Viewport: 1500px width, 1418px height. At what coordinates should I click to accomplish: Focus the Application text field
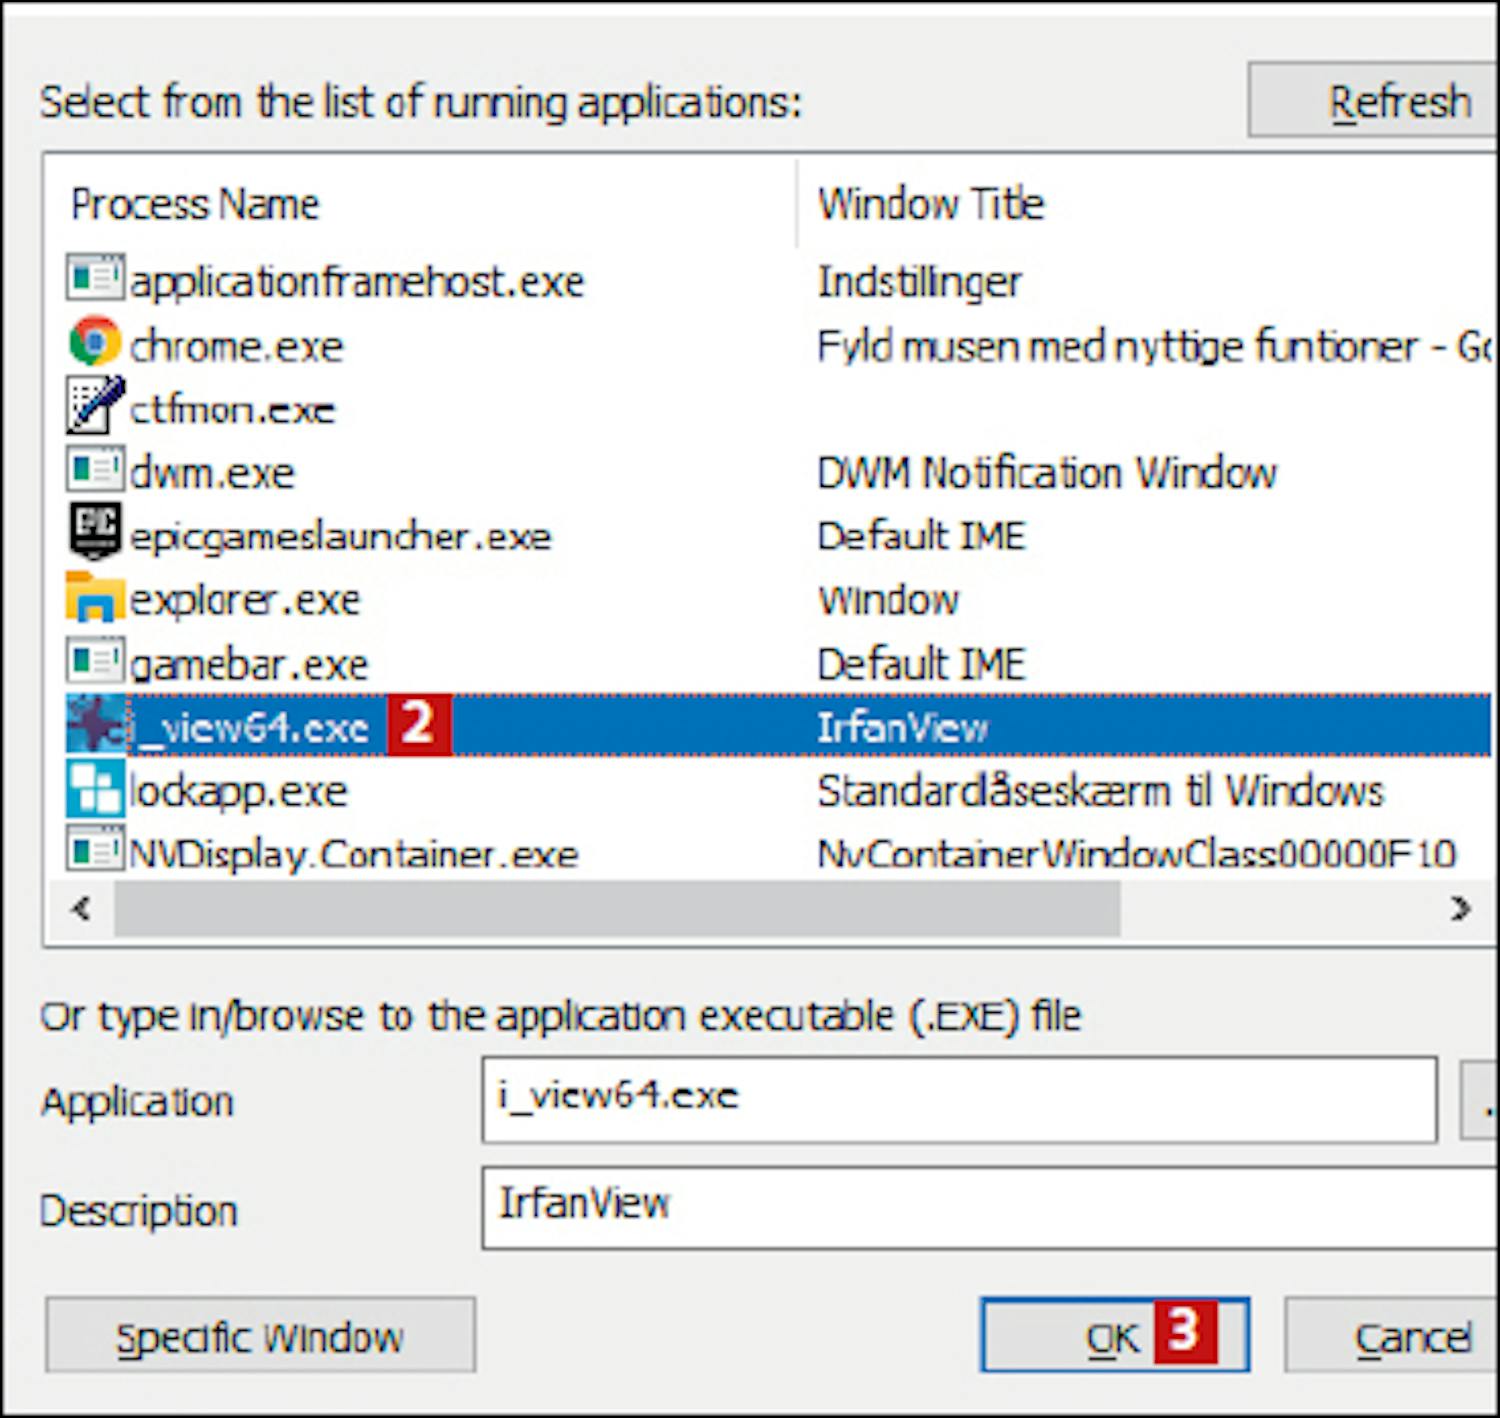pyautogui.click(x=958, y=1099)
